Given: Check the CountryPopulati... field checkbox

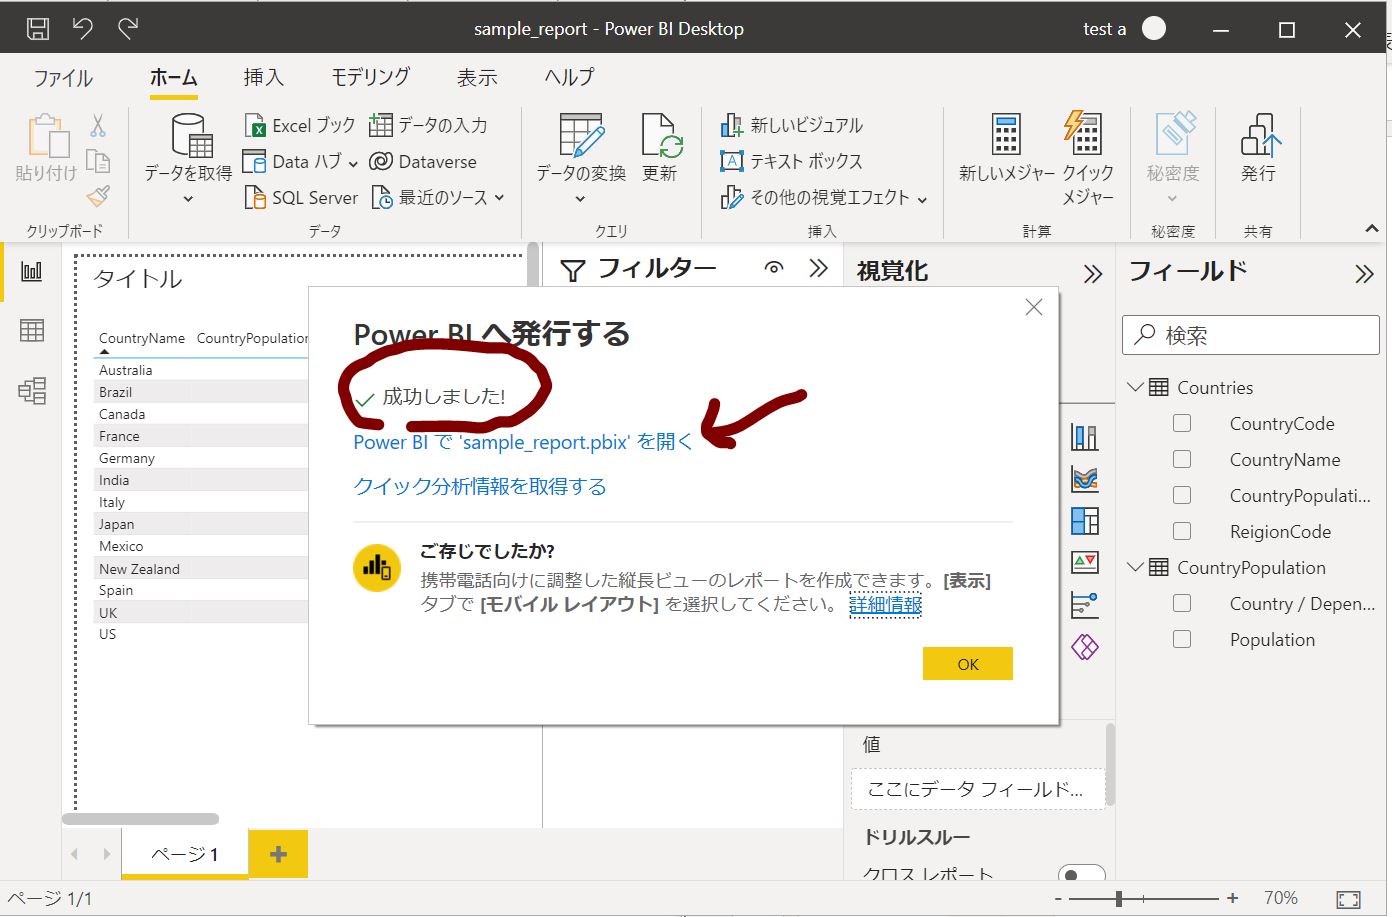Looking at the screenshot, I should point(1182,495).
